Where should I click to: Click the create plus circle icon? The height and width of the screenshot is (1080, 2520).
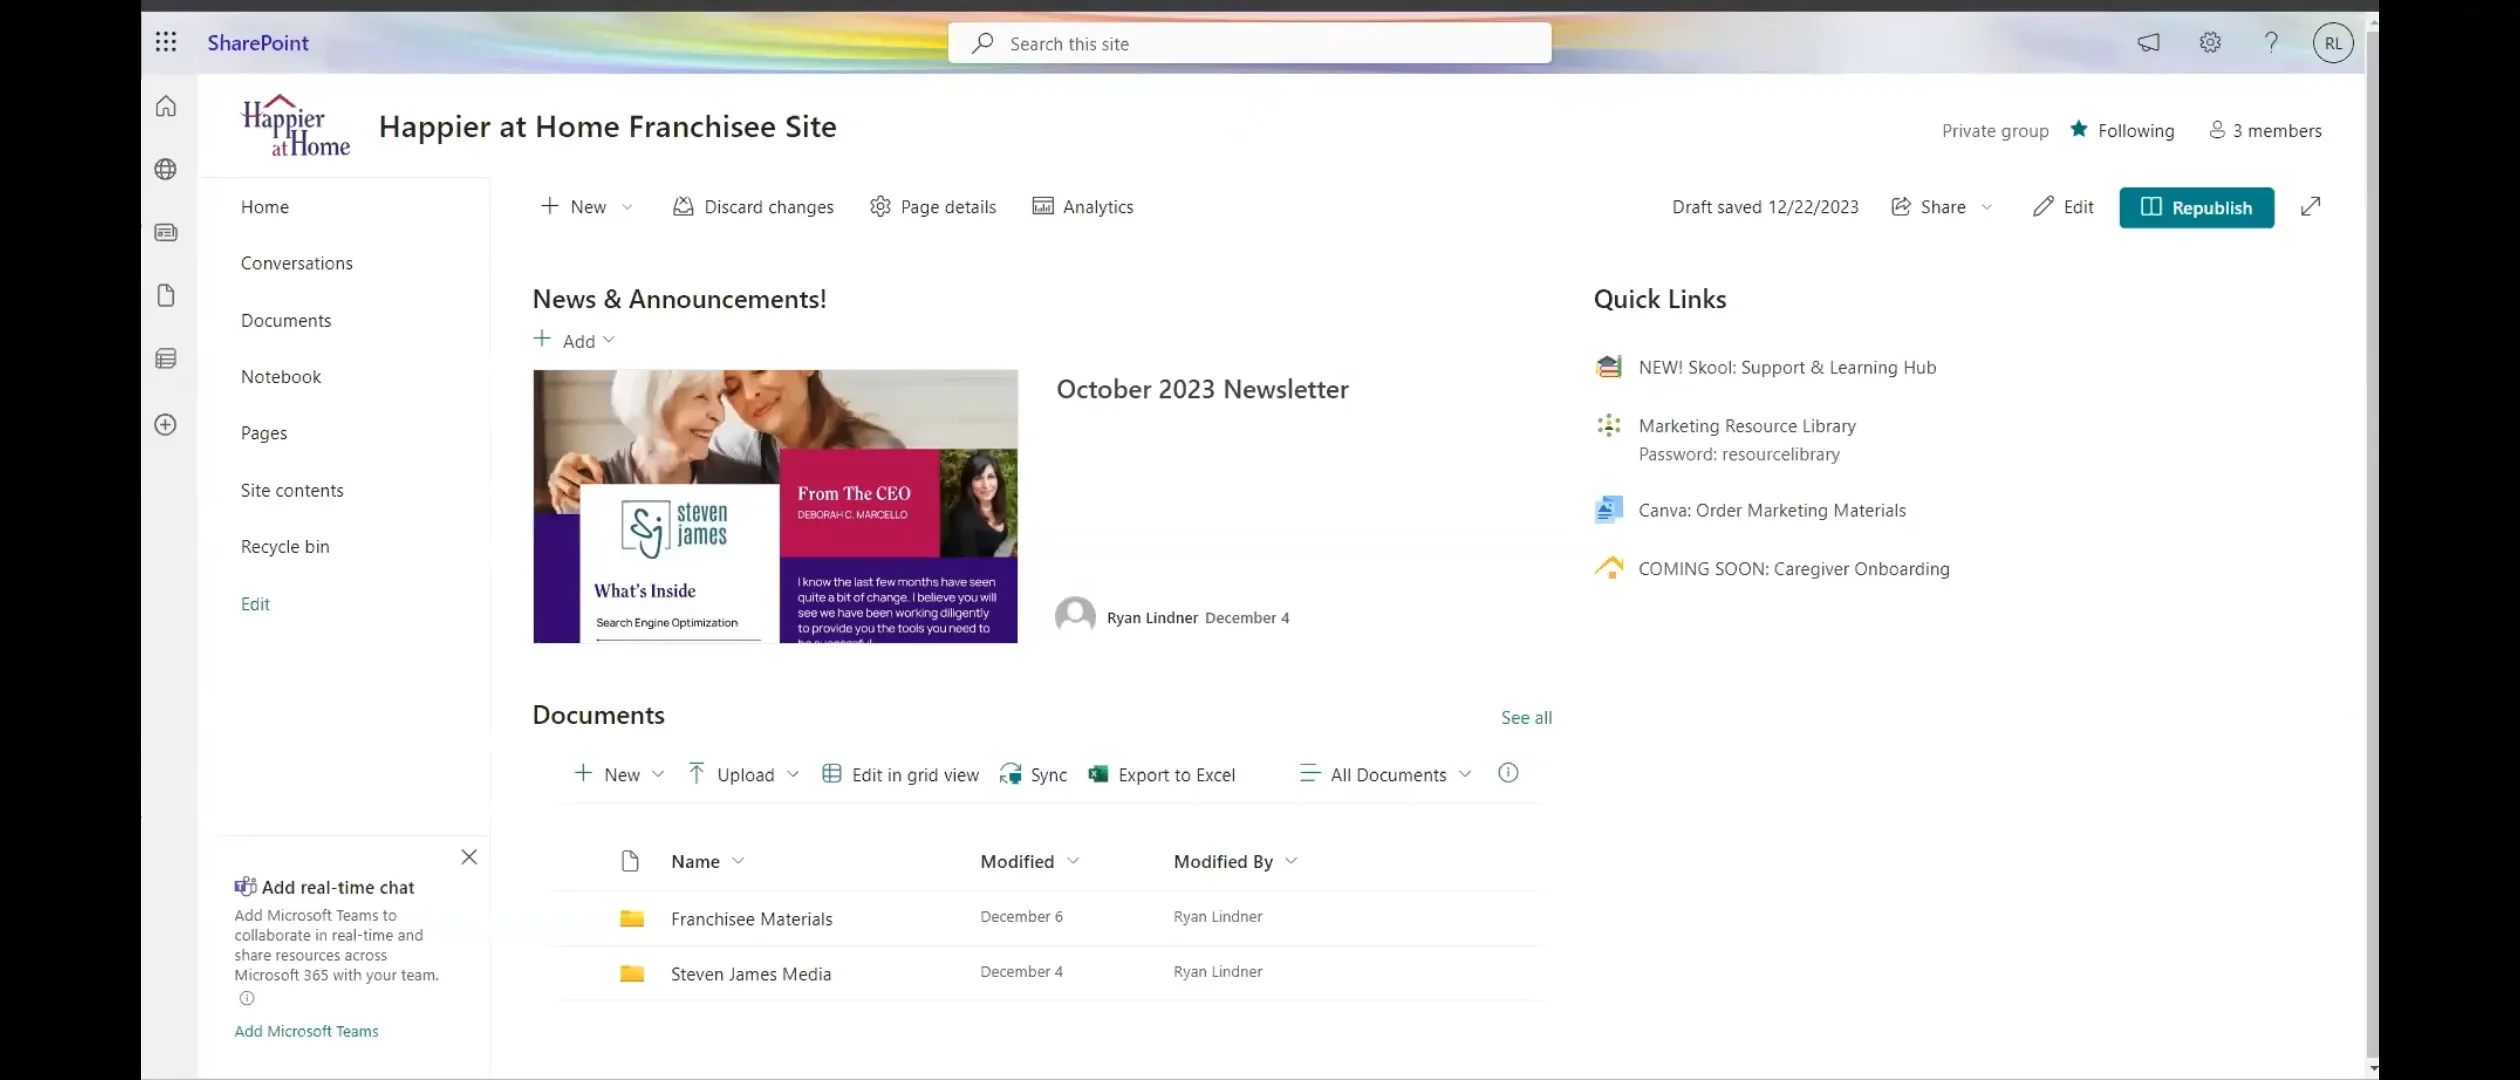pyautogui.click(x=166, y=424)
